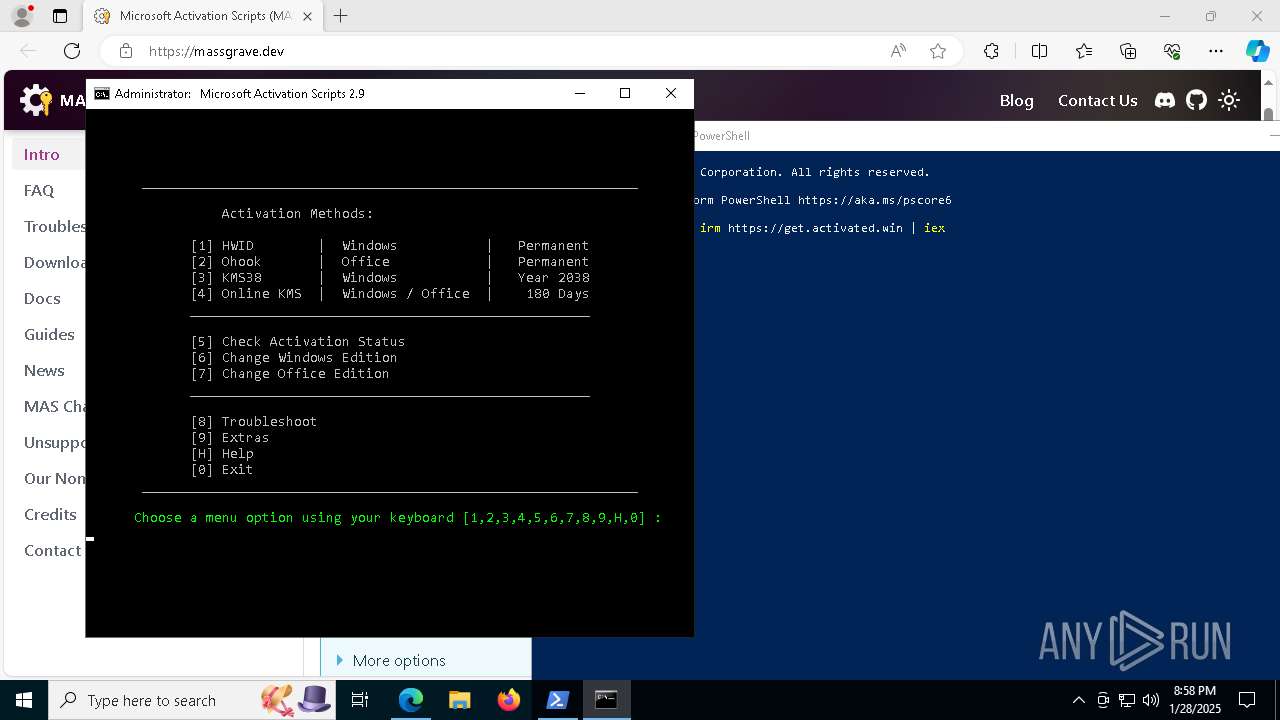Click the cmd window system menu icon

pyautogui.click(x=102, y=93)
